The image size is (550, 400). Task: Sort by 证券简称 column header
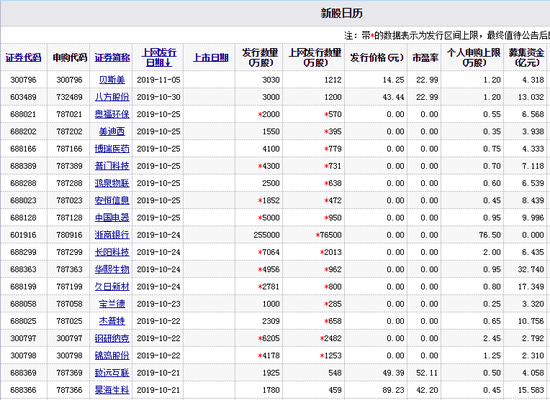tap(112, 57)
